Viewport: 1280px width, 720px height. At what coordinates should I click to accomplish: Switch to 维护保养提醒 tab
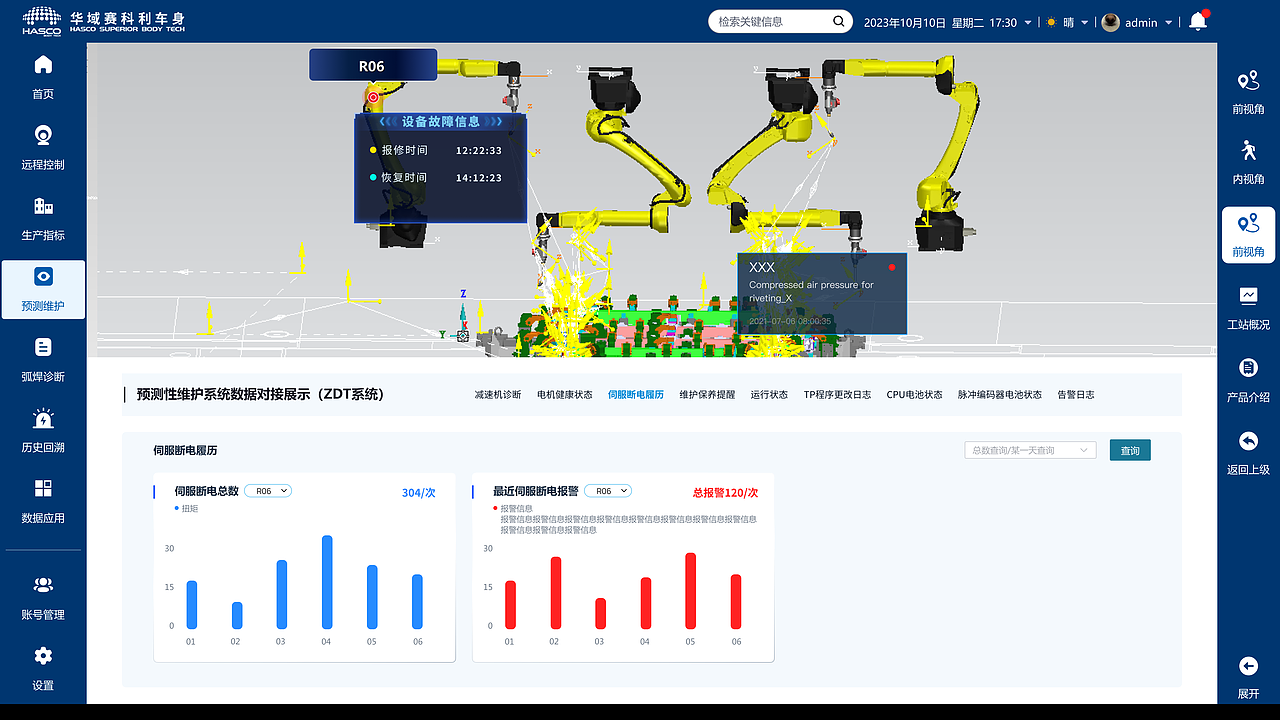707,395
